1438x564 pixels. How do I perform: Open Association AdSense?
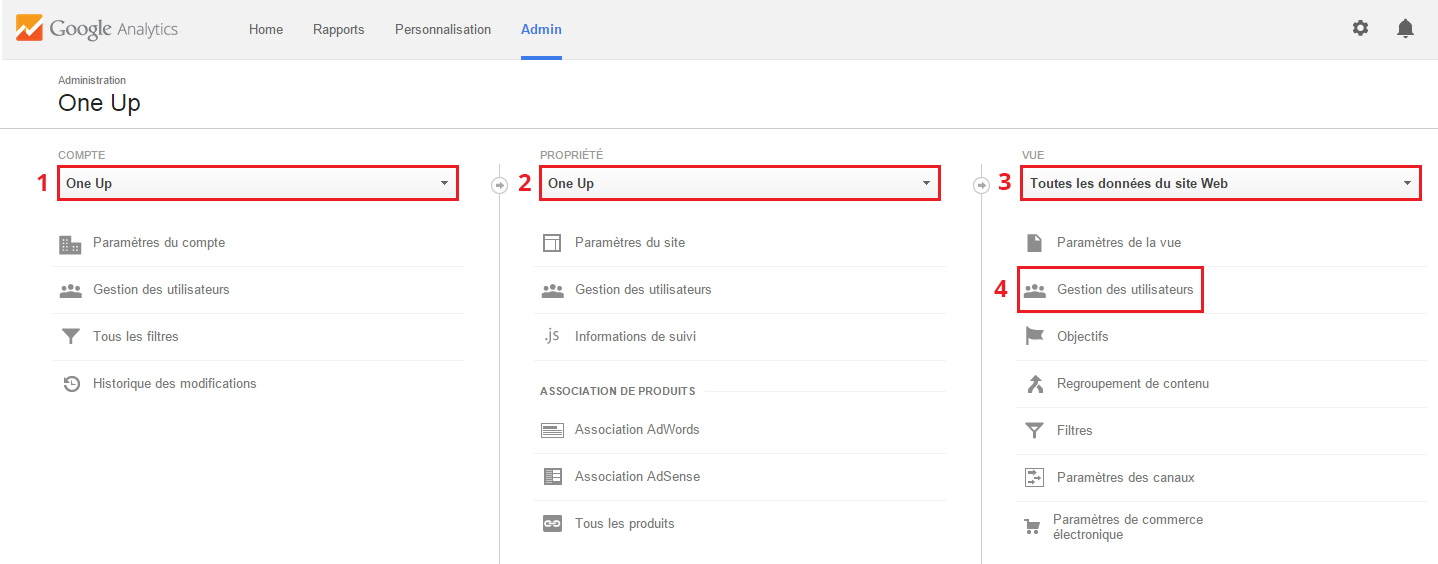click(637, 477)
